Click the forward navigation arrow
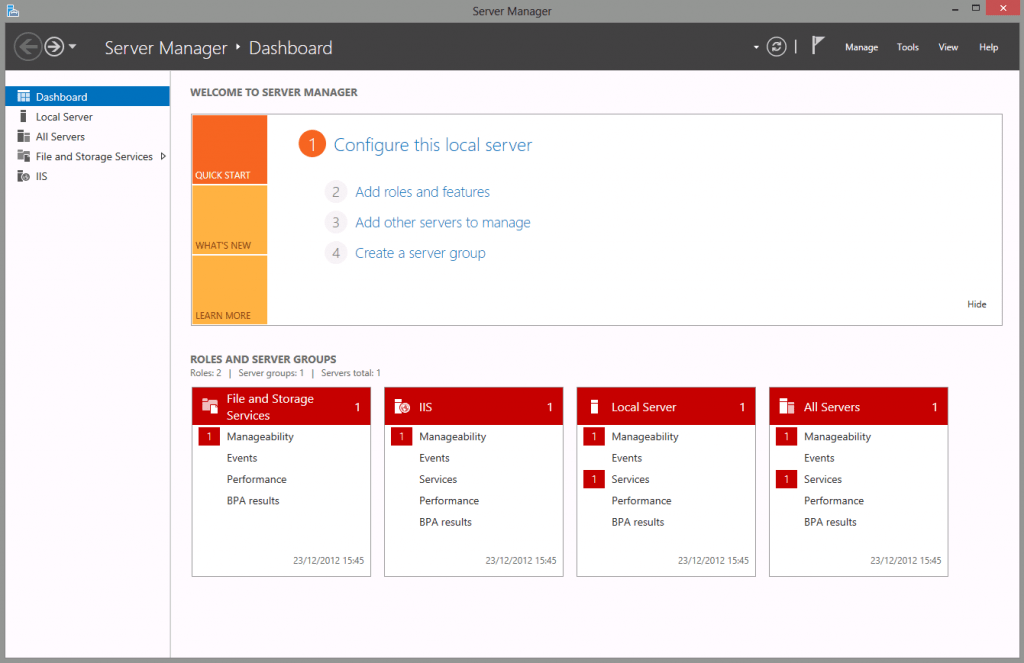Screen dimensions: 1024x663 (x=54, y=47)
